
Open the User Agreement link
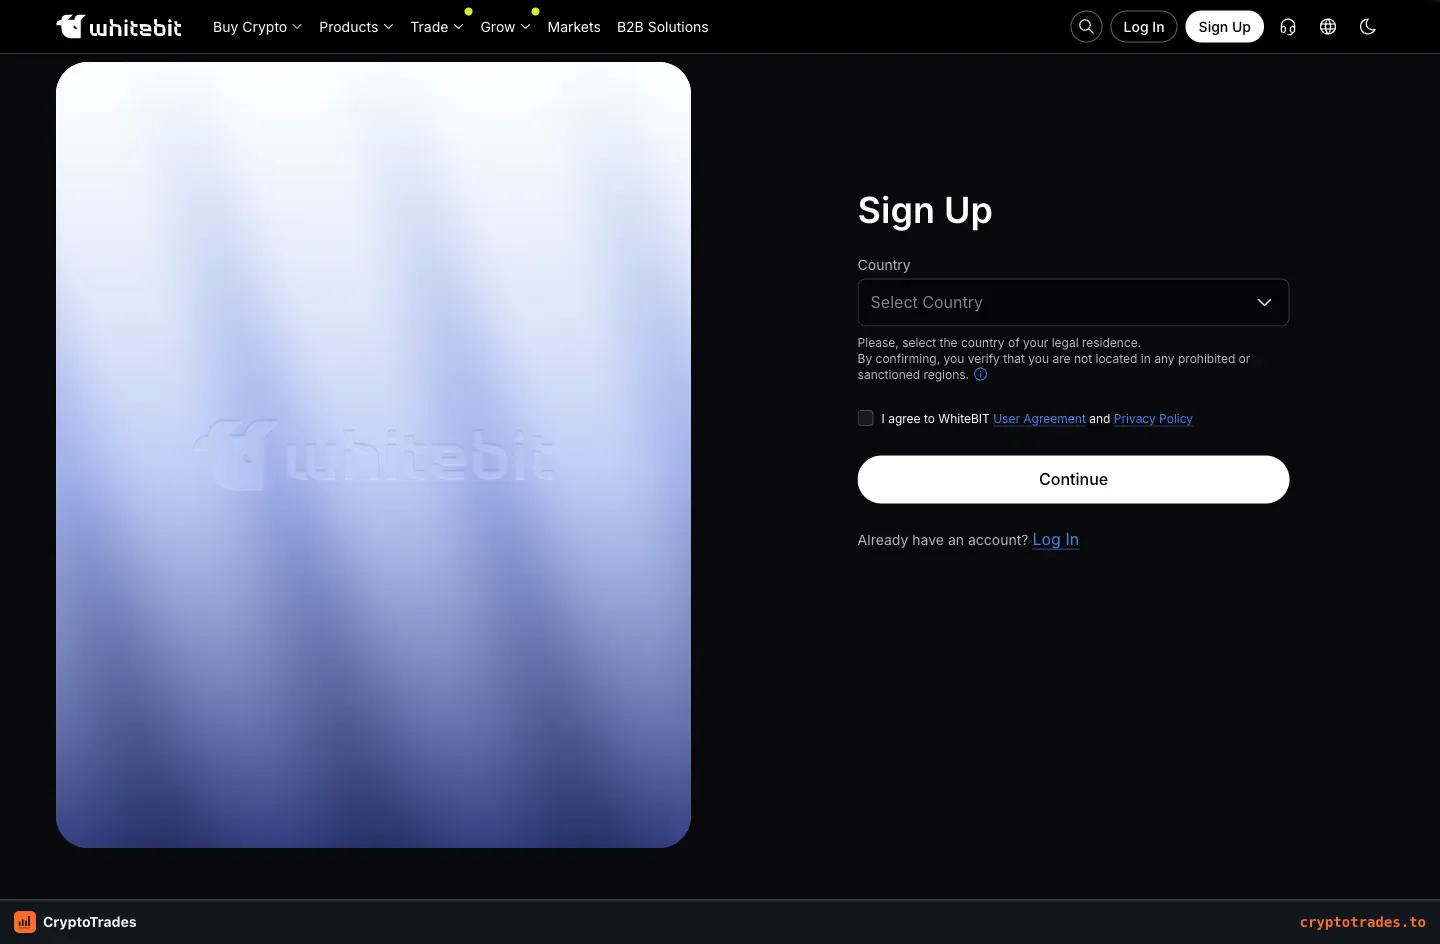[1039, 419]
